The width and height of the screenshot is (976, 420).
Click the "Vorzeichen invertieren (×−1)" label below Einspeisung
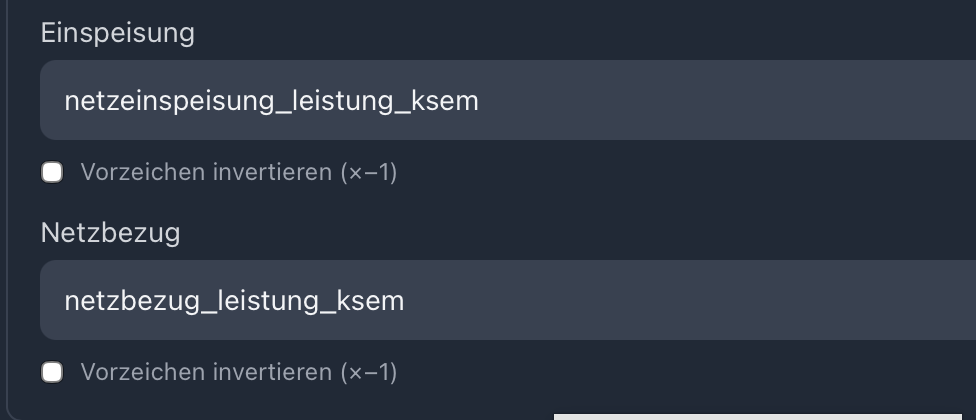point(239,172)
